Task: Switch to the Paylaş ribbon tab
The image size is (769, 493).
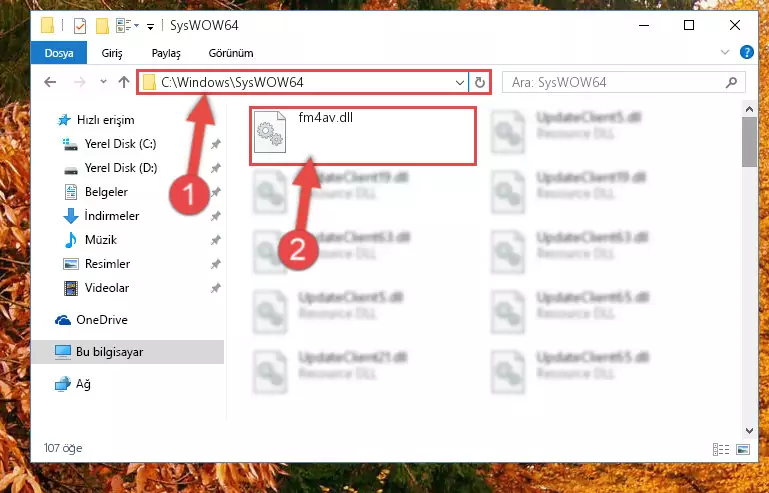Action: [x=166, y=53]
